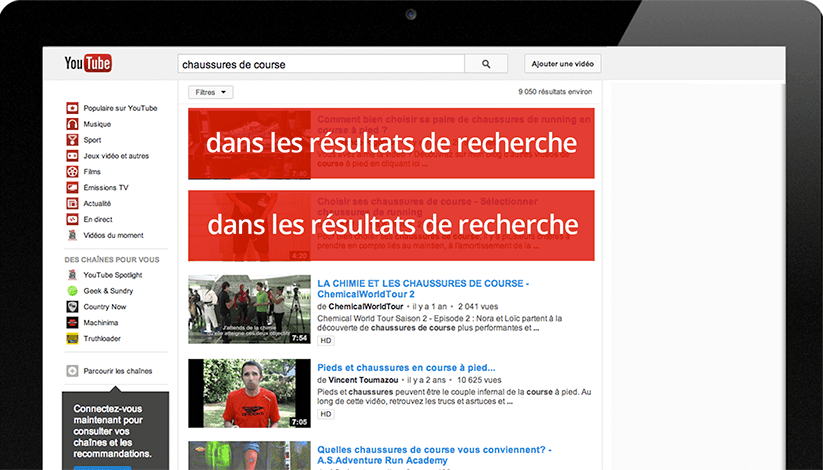This screenshot has height=470, width=823.
Task: Click the 2 041 vues count
Action: [x=478, y=306]
